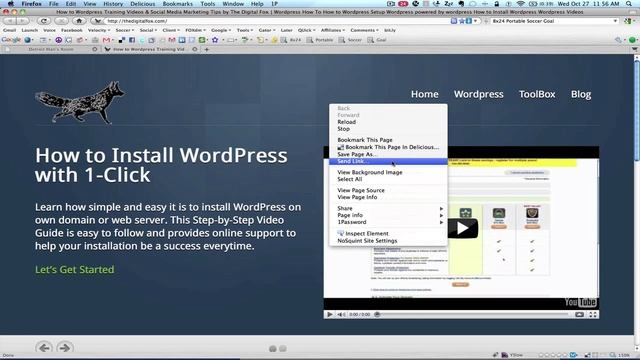640x360 pixels.
Task: Select the How to Wordpress Training tab
Action: click(x=149, y=49)
